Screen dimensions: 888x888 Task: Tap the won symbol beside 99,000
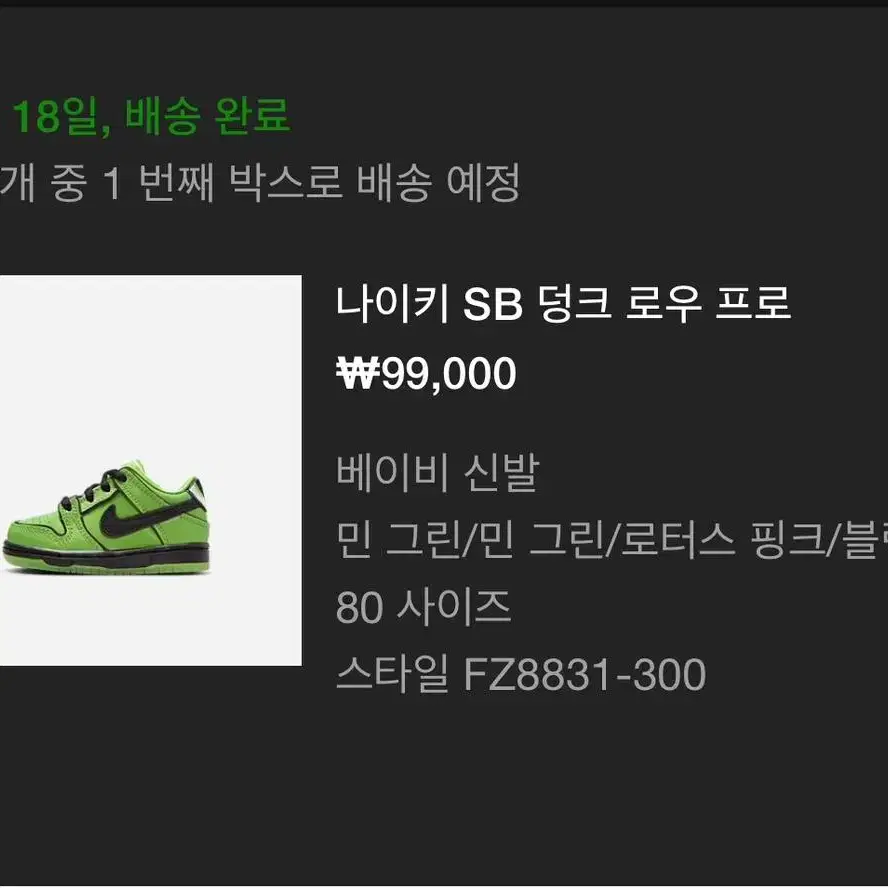point(357,373)
